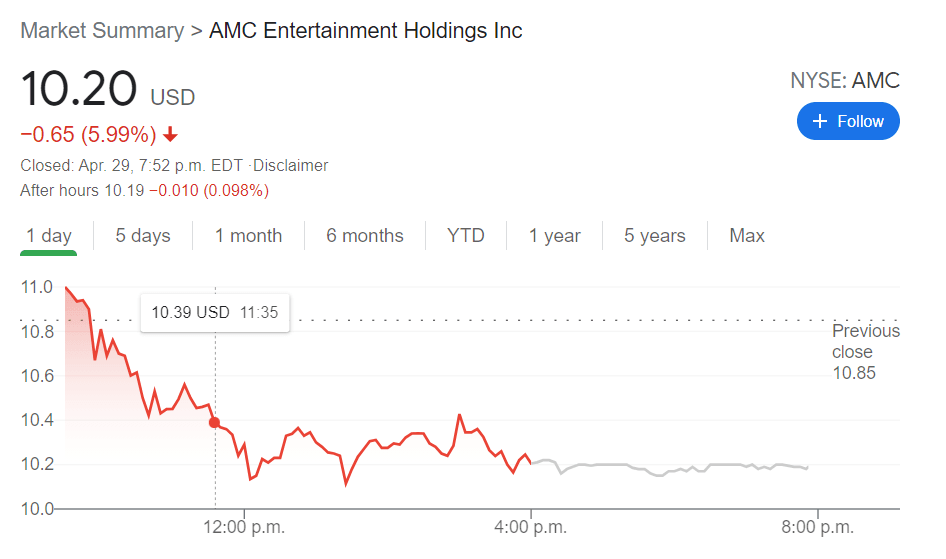Click the Market Summary breadcrumb
946x559 pixels.
102,30
